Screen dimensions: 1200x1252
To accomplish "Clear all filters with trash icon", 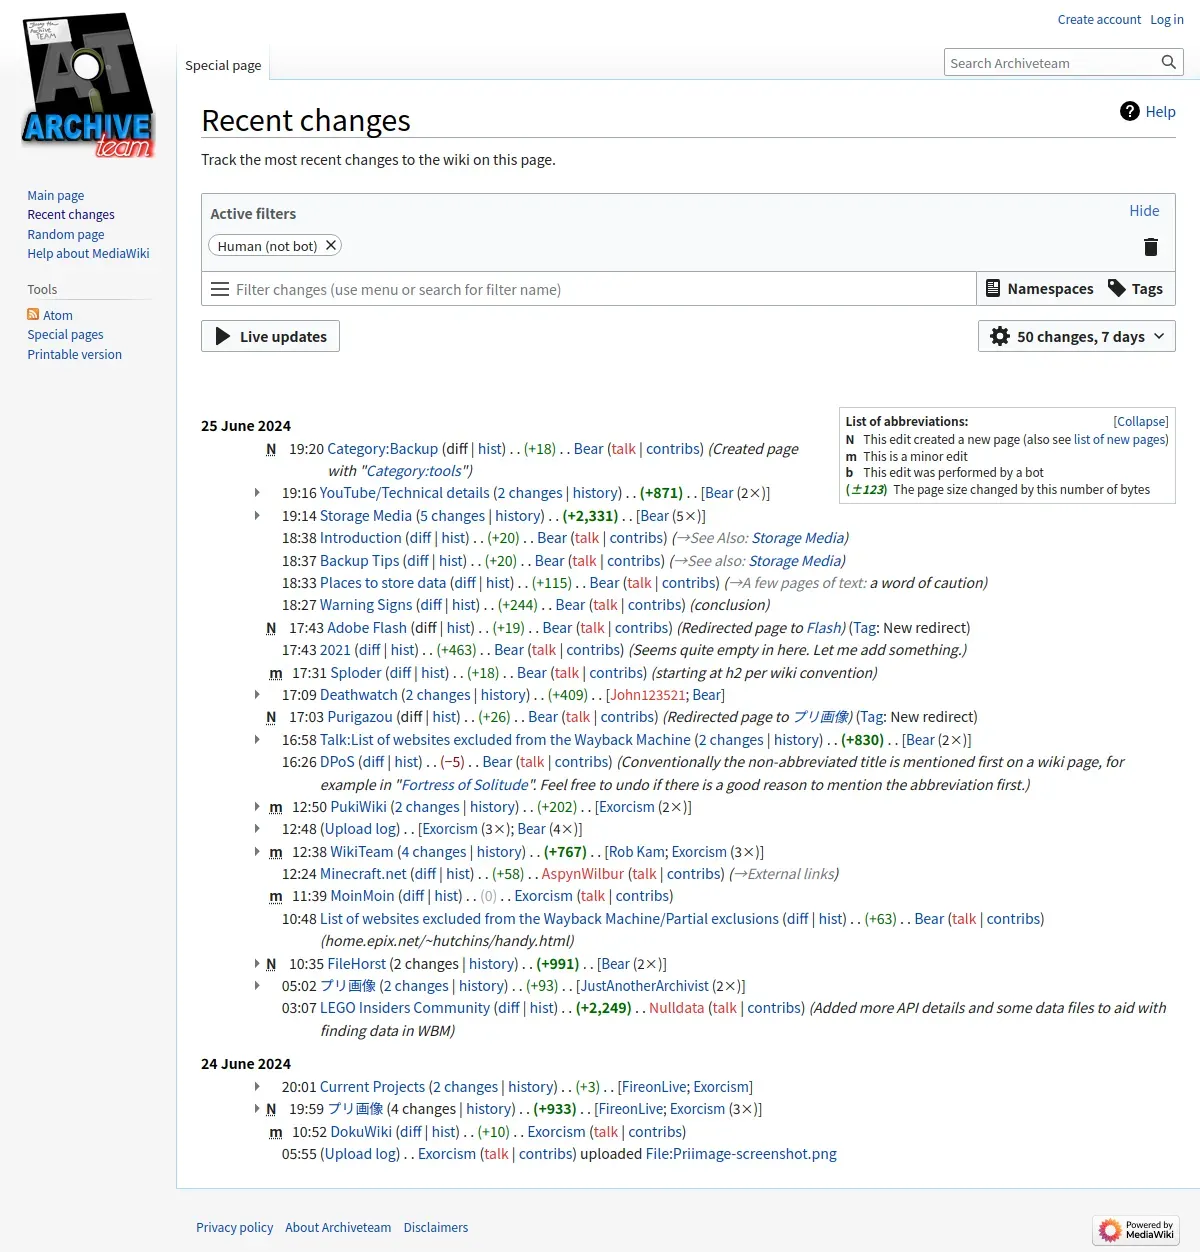I will pyautogui.click(x=1151, y=247).
